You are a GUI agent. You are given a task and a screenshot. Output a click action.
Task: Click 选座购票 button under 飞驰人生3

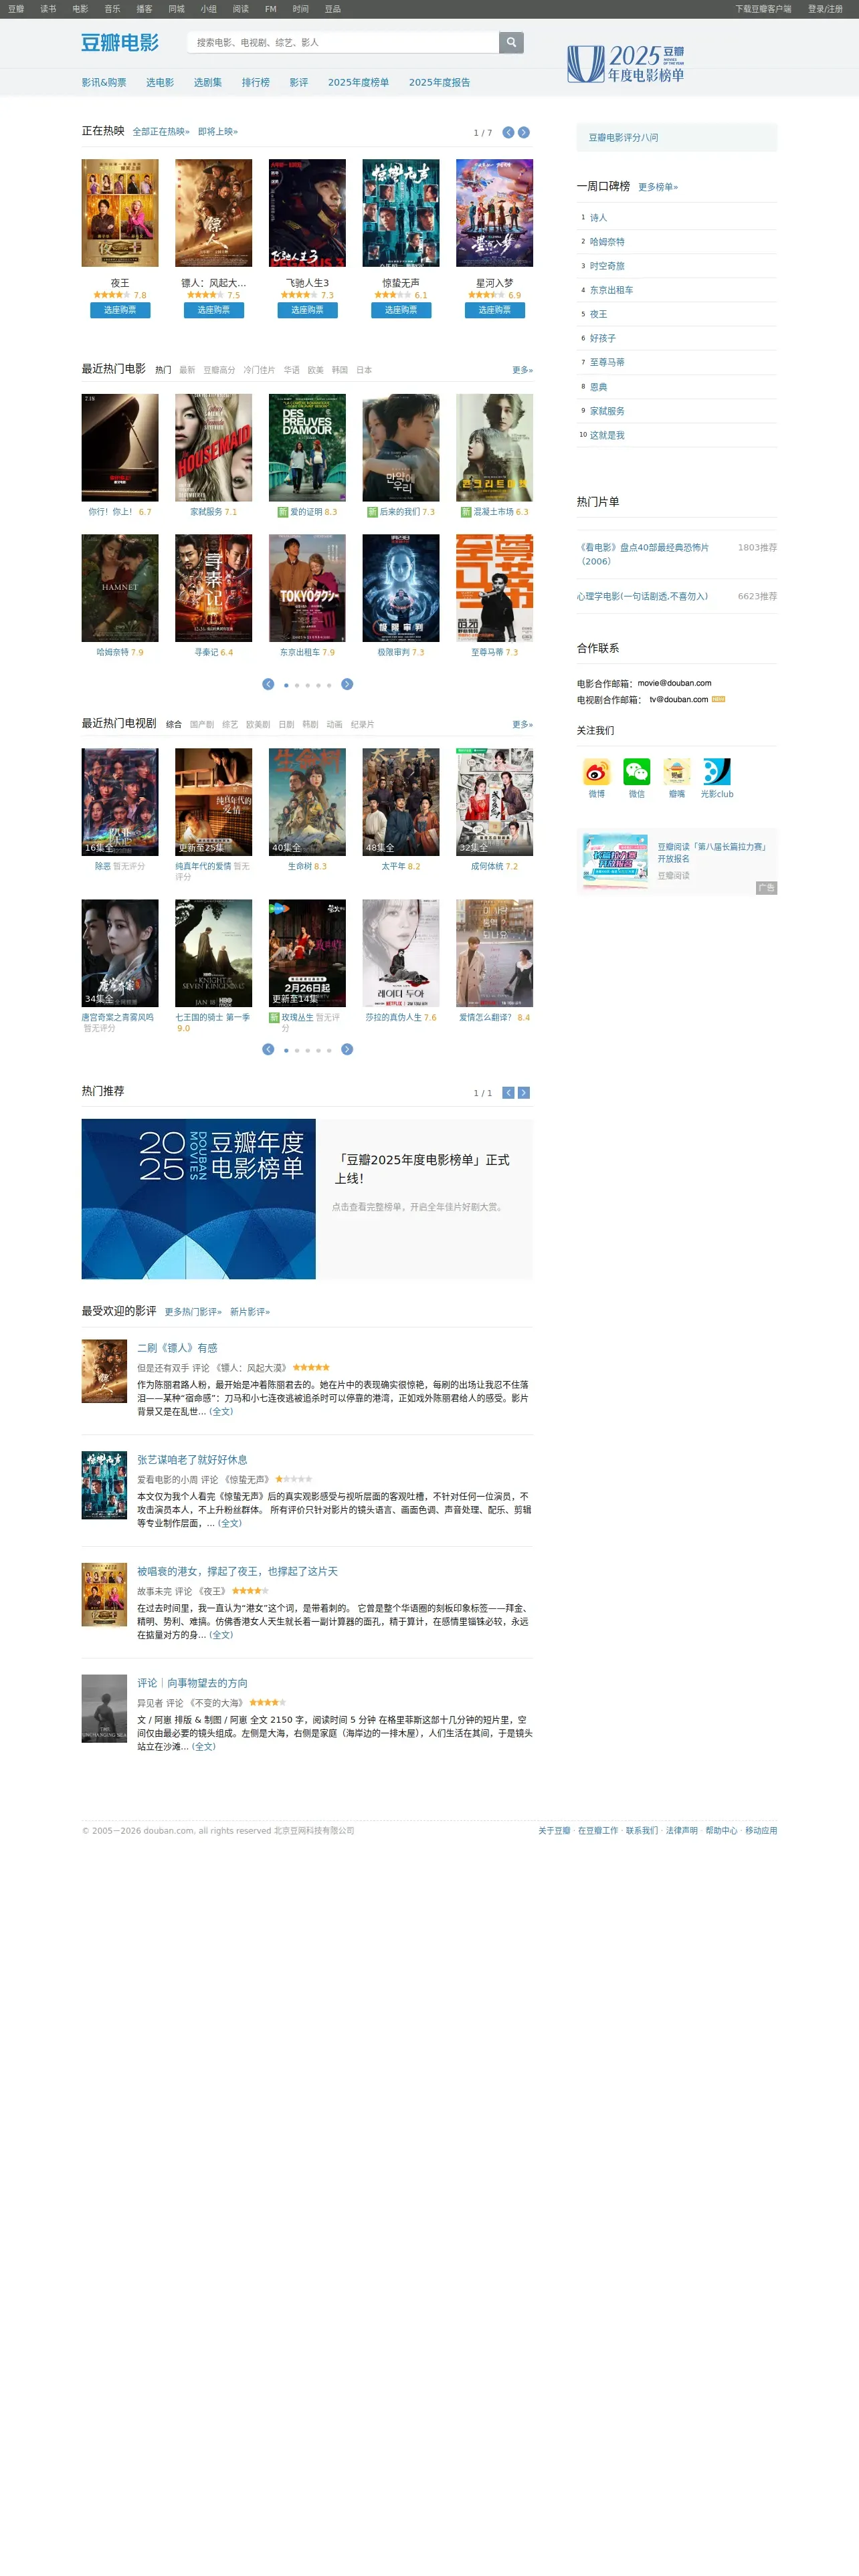(307, 310)
